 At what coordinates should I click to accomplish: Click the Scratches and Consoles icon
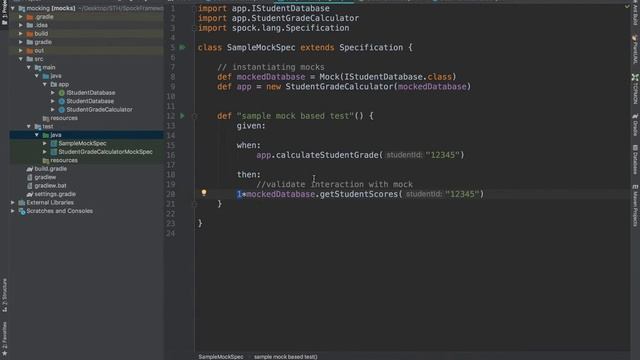[22, 211]
